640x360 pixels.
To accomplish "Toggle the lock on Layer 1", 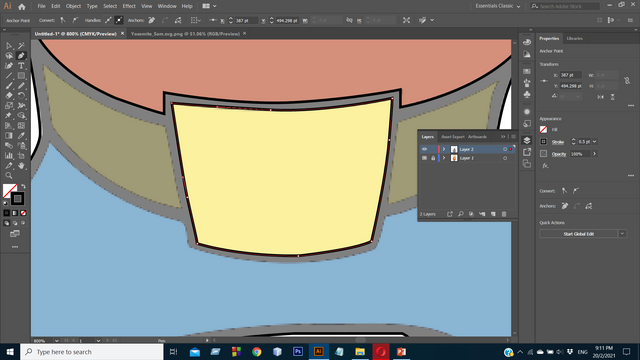I will 433,158.
